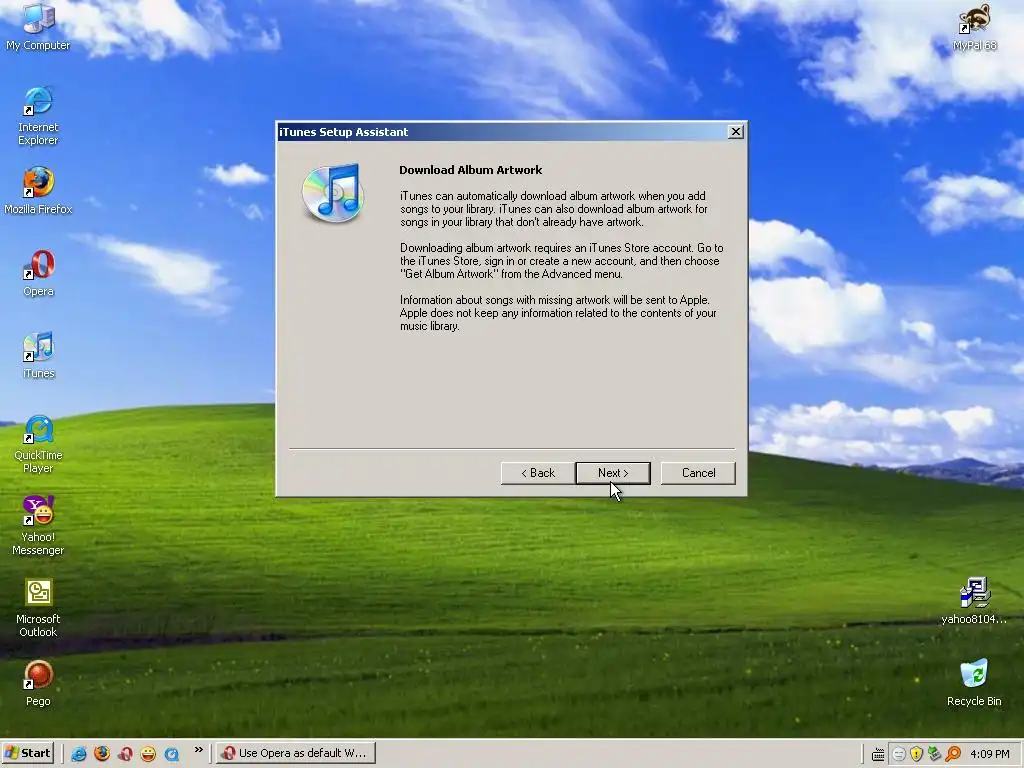Image resolution: width=1024 pixels, height=768 pixels.
Task: Launch Firefox from Quick Launch bar
Action: click(x=102, y=754)
